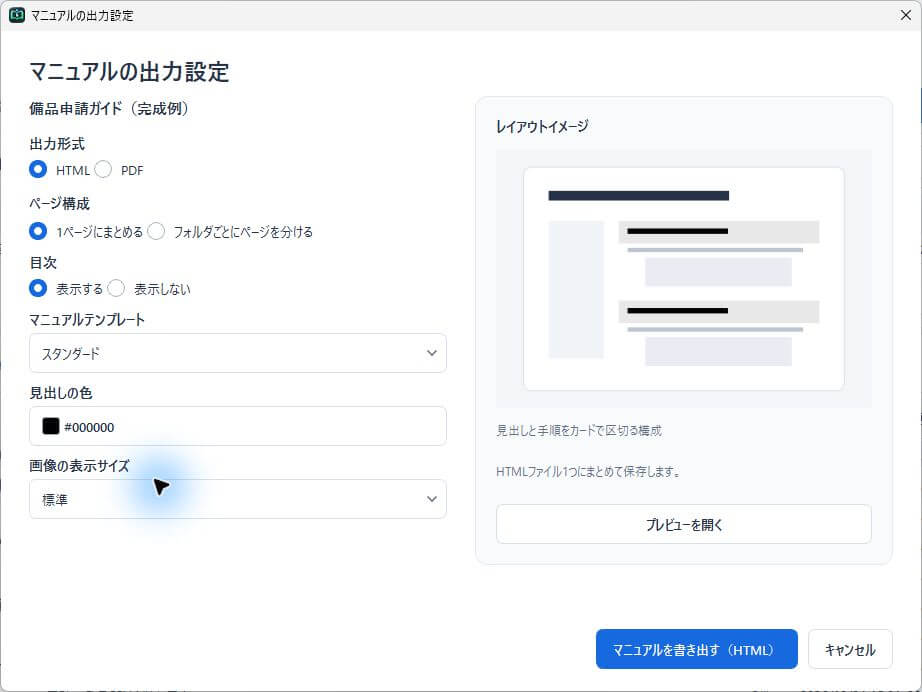922x692 pixels.
Task: Click the マニュアルの出力設定 page heading
Action: click(x=129, y=72)
